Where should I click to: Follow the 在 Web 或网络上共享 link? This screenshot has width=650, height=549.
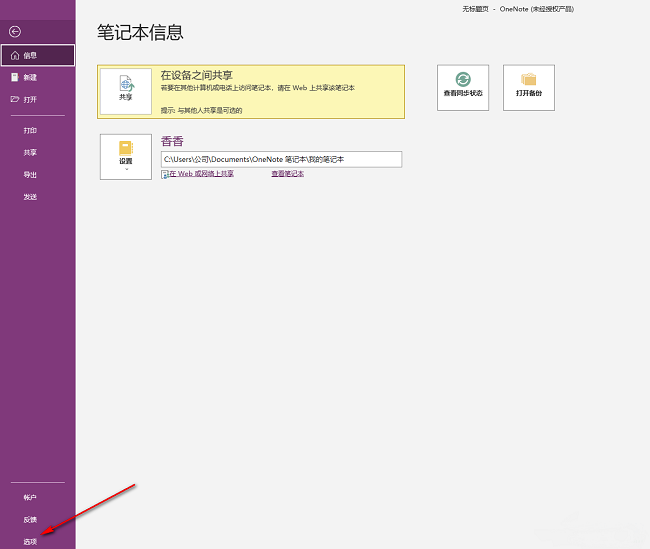199,174
